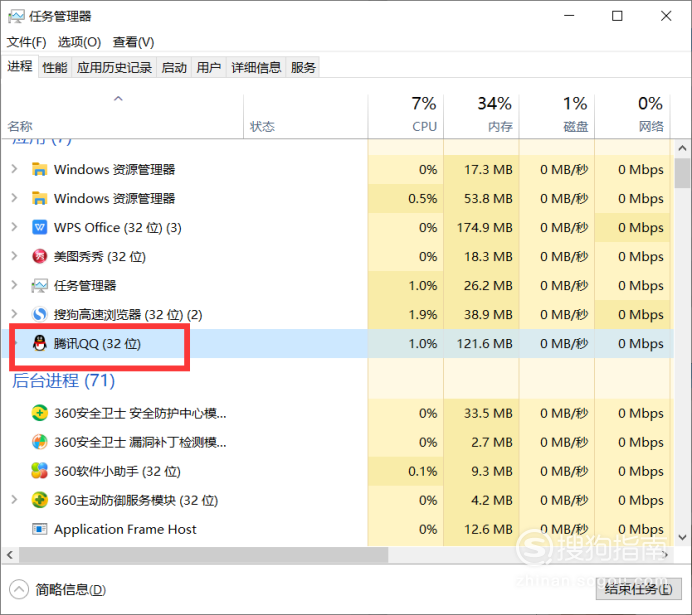Screen dimensions: 692x615
Task: Expand 360主动防御服务模块 process
Action: coord(14,500)
